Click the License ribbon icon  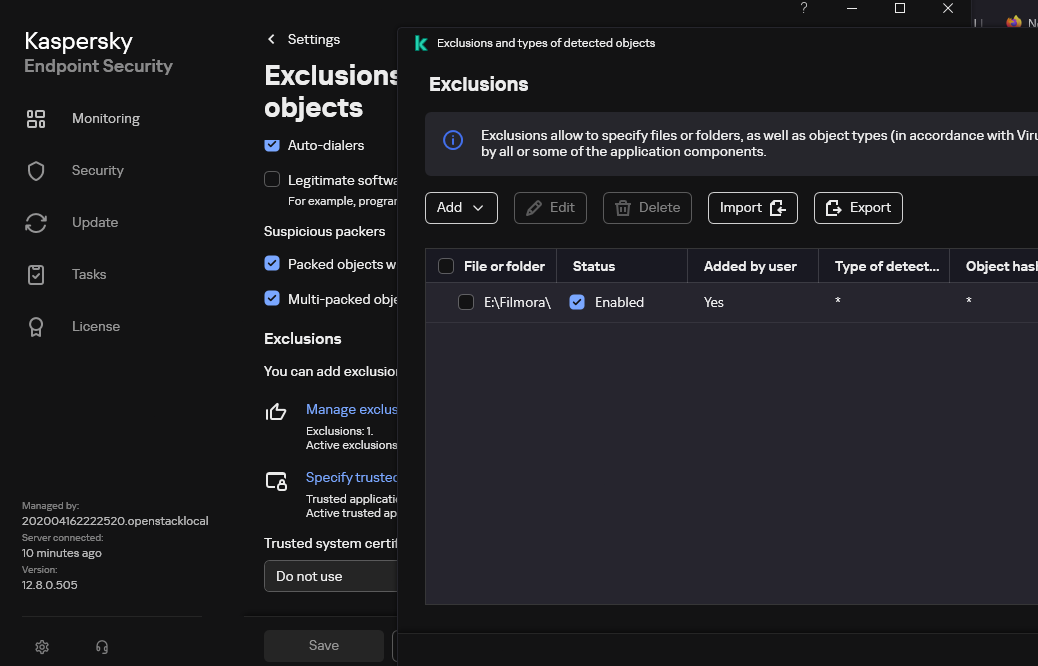(36, 327)
